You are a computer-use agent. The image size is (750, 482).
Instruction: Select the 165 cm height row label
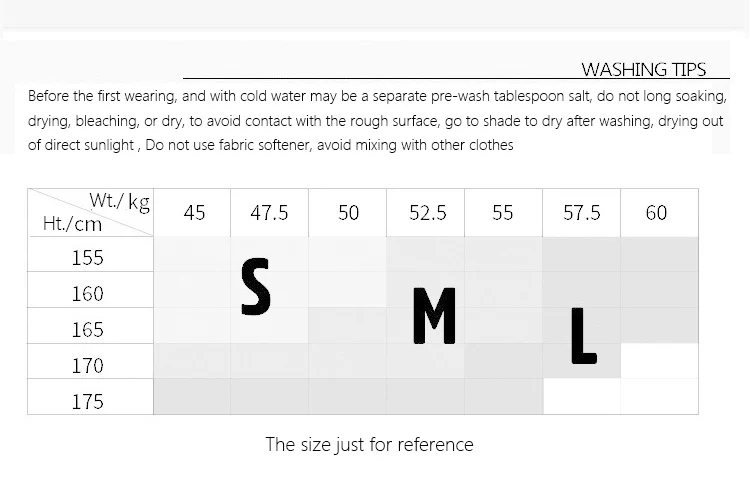pos(88,329)
